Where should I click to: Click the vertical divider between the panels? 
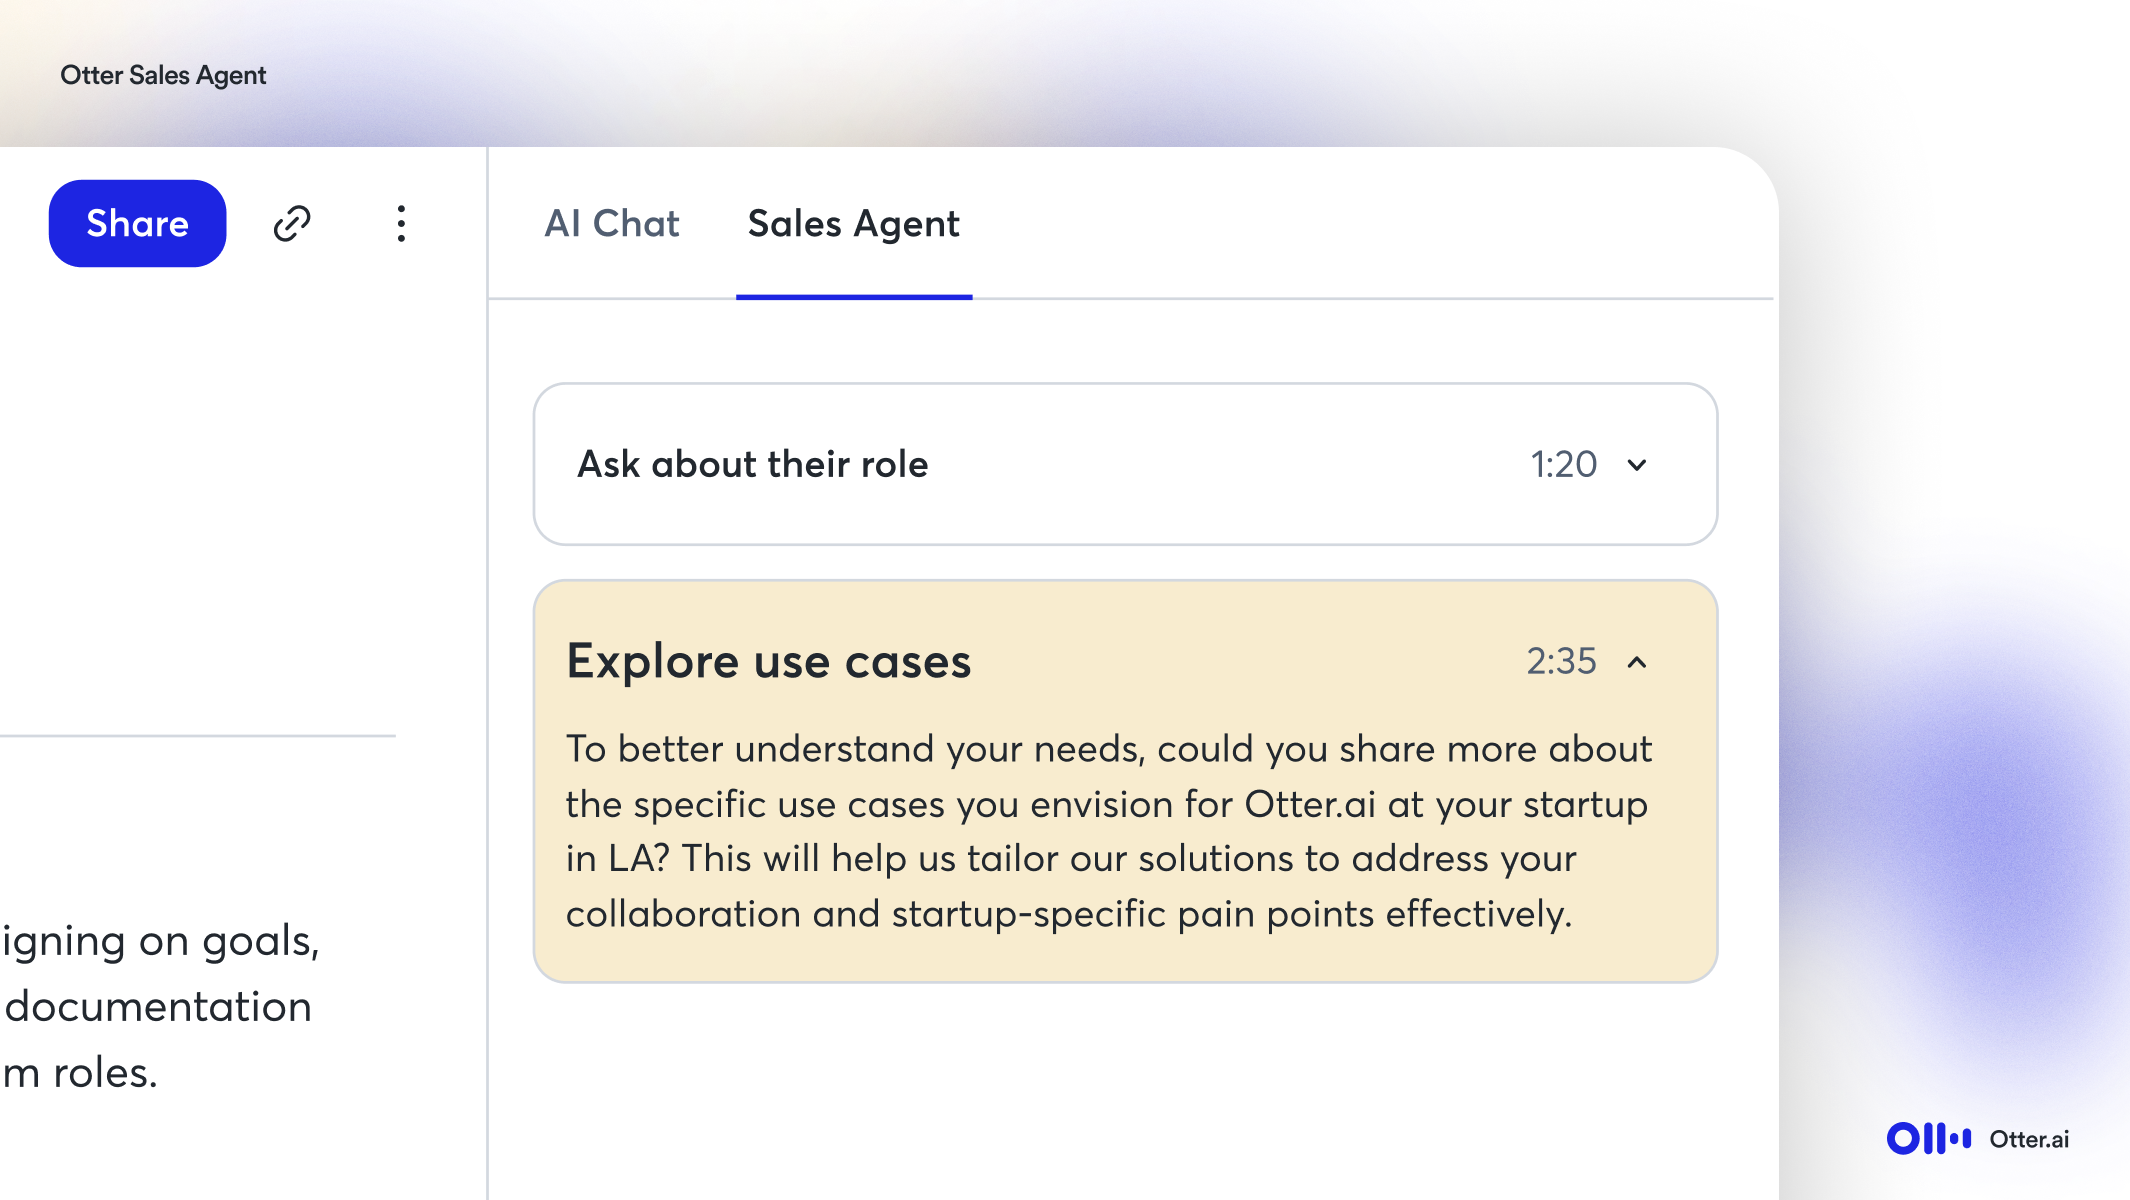point(487,700)
